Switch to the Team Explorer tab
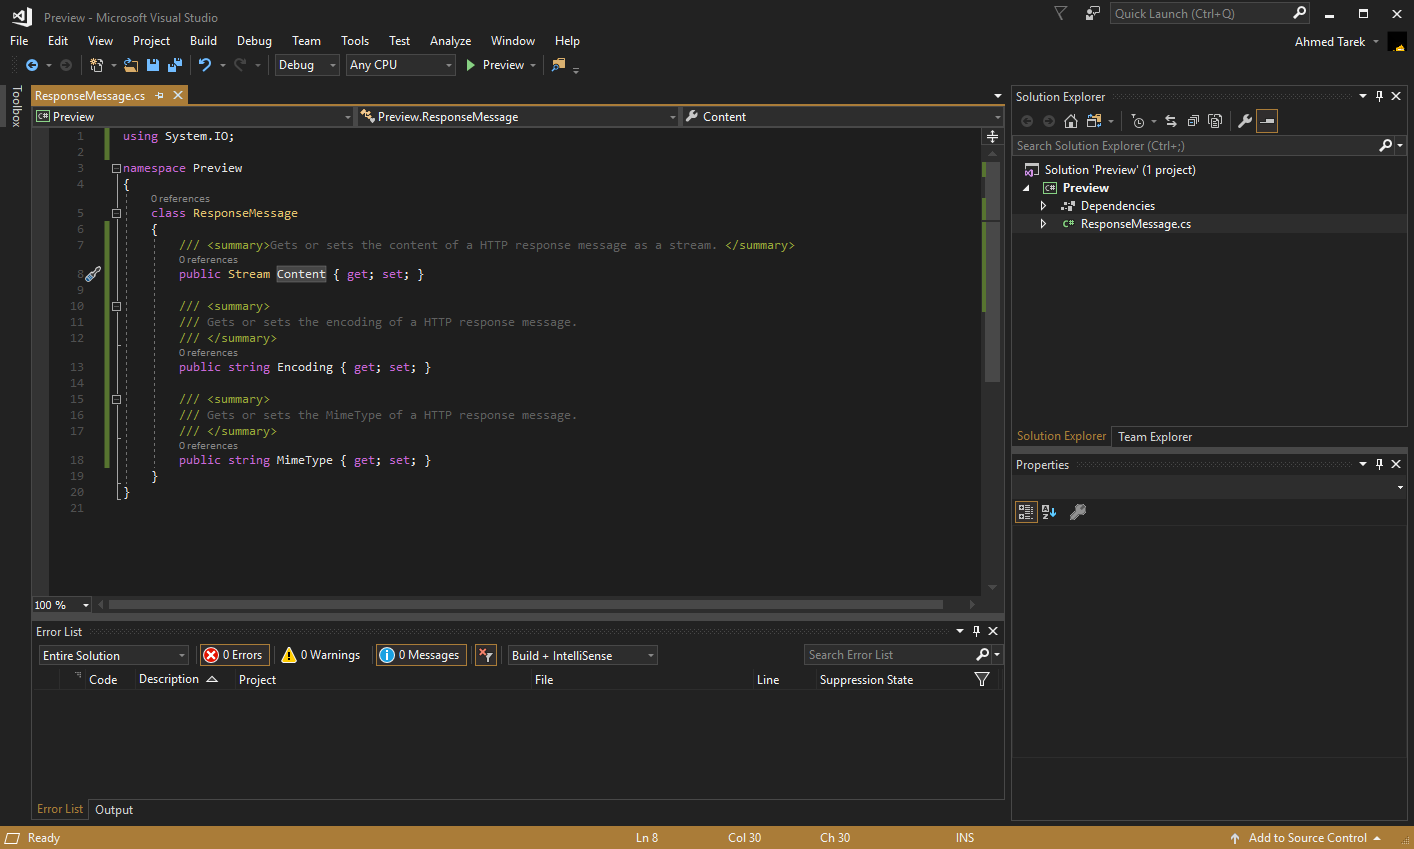The image size is (1414, 849). [1155, 437]
